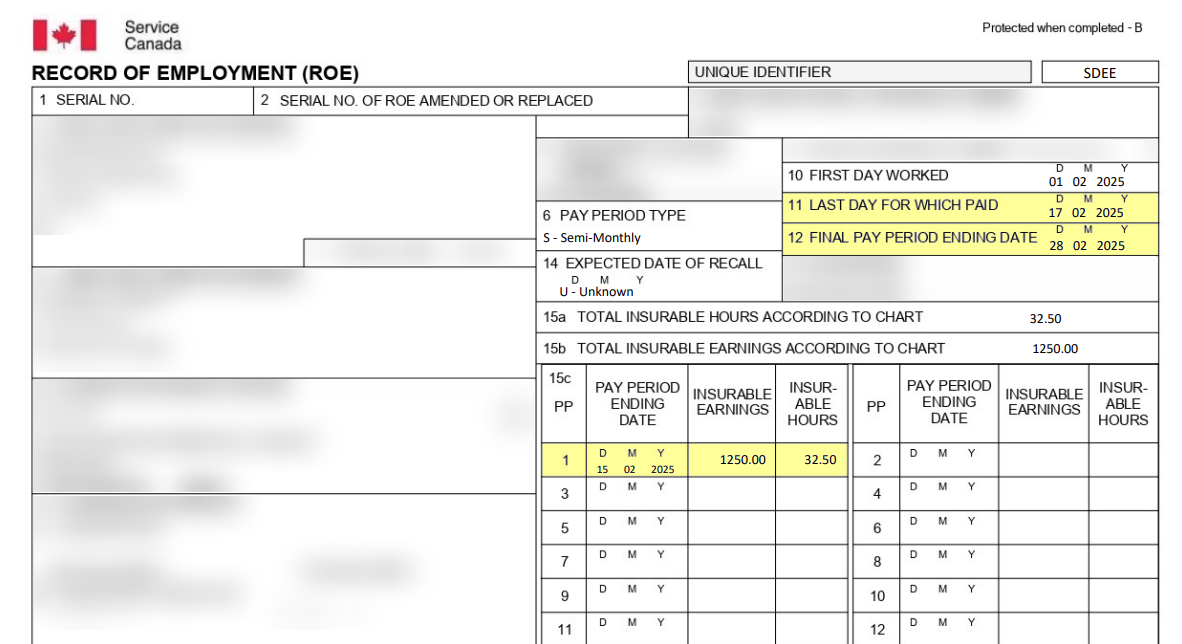Click pay period 3 insurable earnings cell
Image resolution: width=1182 pixels, height=644 pixels.
click(731, 494)
